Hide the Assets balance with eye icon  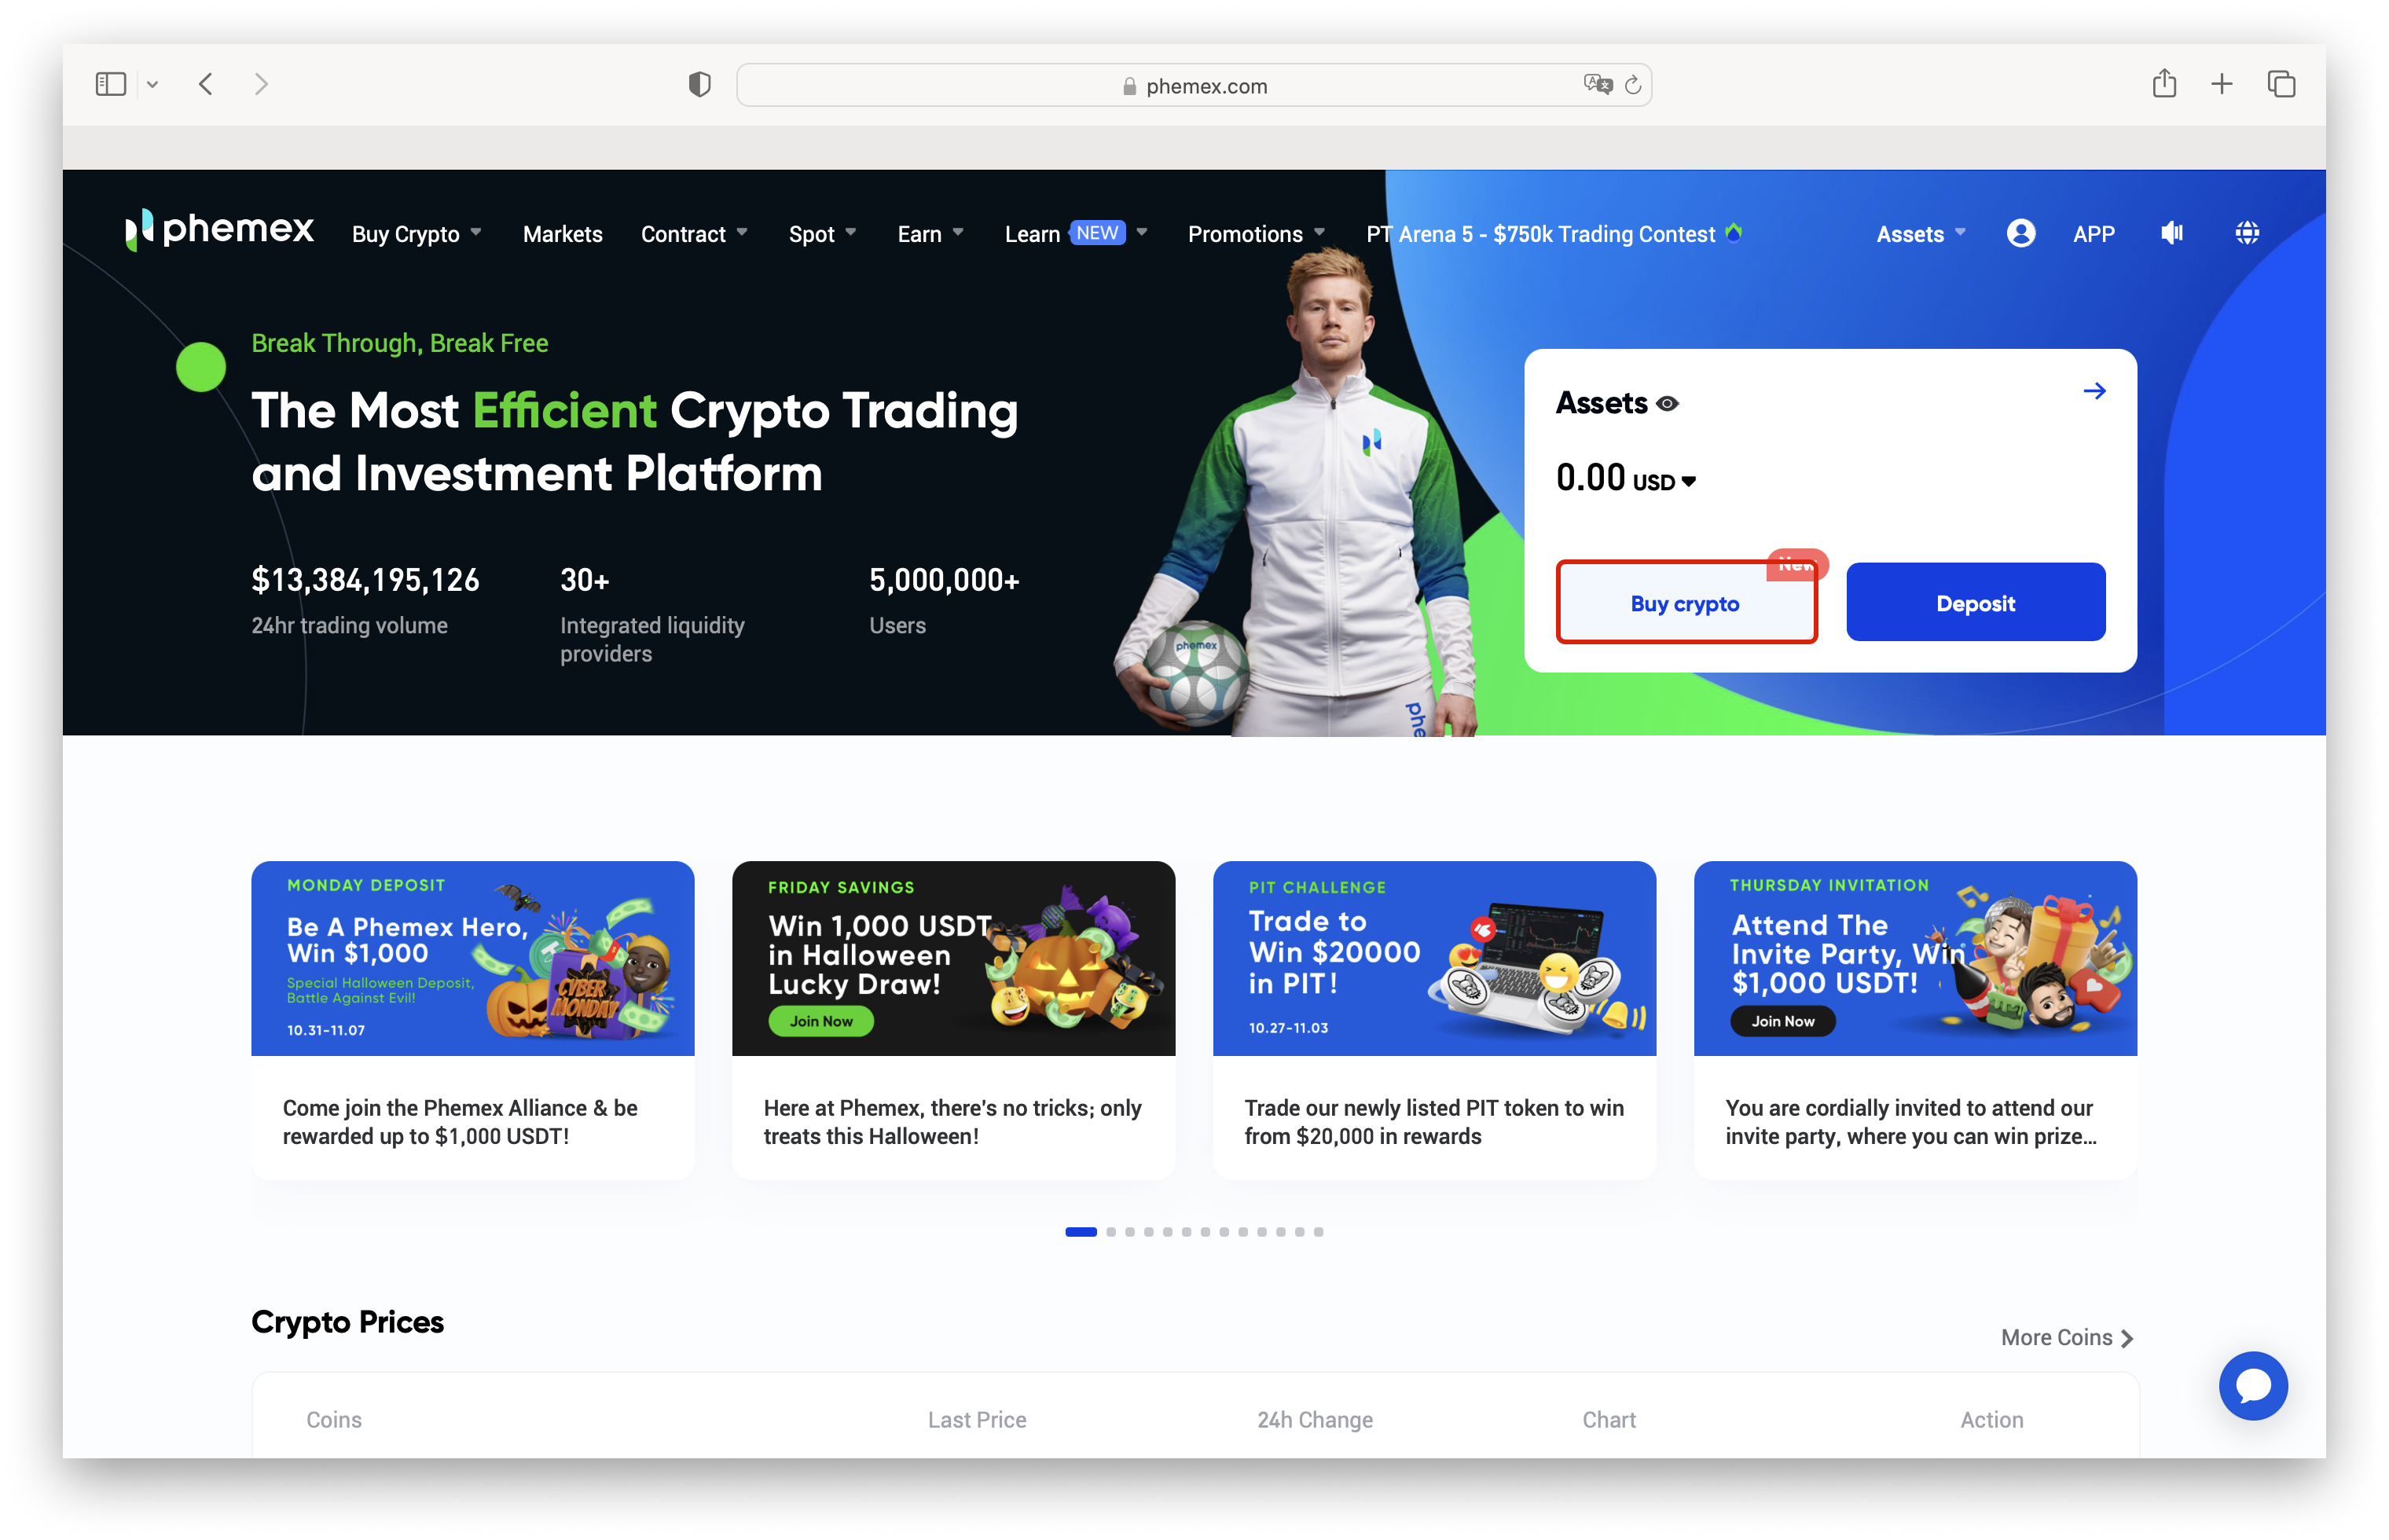(x=1667, y=404)
